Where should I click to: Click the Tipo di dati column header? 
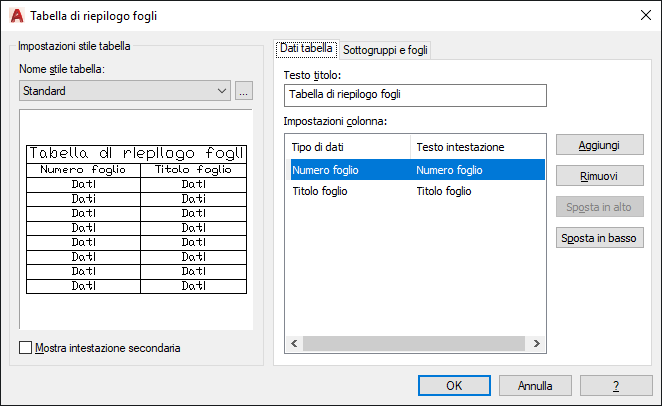(x=346, y=147)
